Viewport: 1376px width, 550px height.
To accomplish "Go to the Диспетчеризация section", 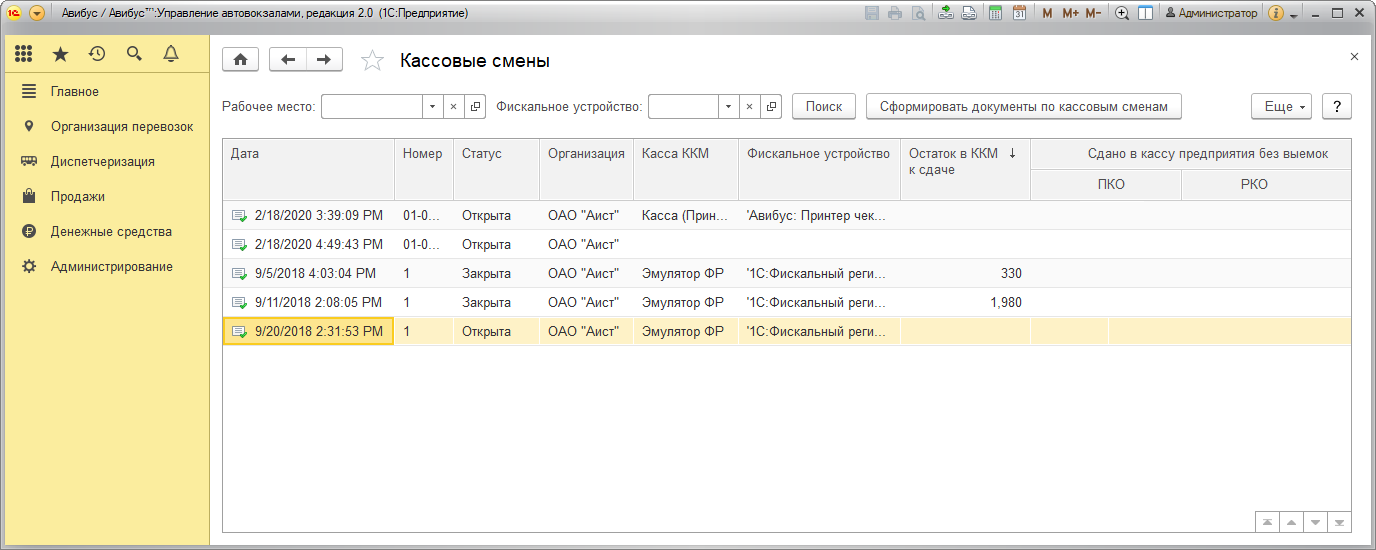I will (102, 161).
